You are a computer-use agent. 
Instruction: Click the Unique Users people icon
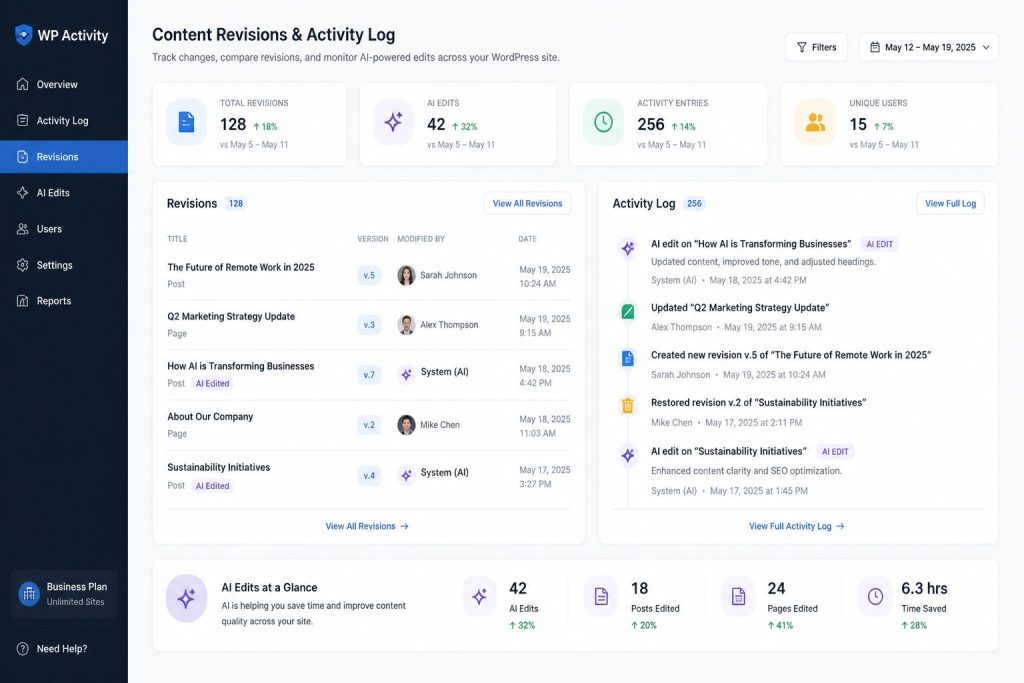click(x=815, y=122)
